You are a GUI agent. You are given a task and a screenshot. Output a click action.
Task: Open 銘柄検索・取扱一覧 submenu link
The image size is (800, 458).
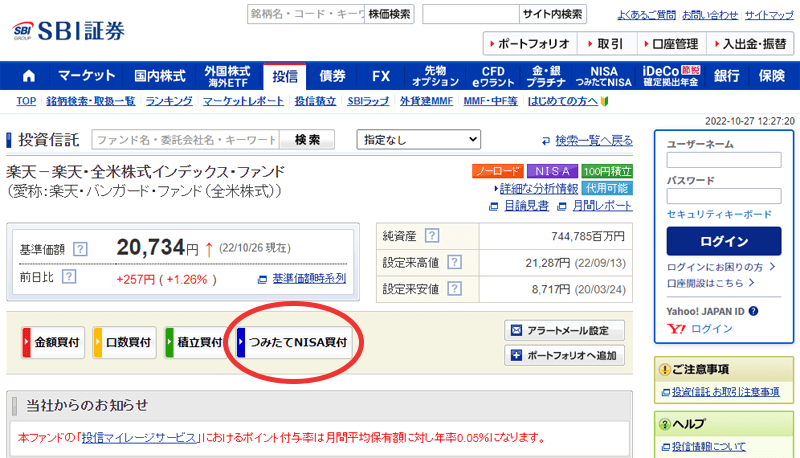click(x=90, y=101)
